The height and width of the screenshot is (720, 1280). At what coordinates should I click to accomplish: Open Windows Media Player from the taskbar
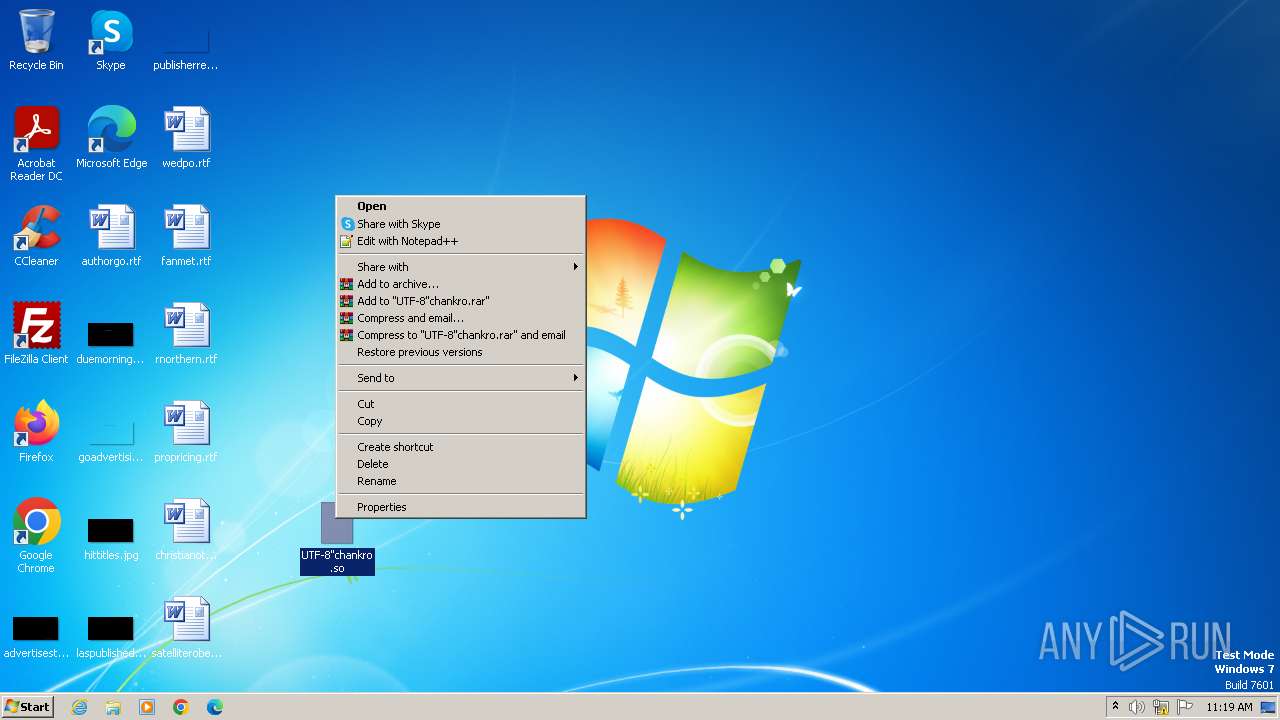click(147, 707)
